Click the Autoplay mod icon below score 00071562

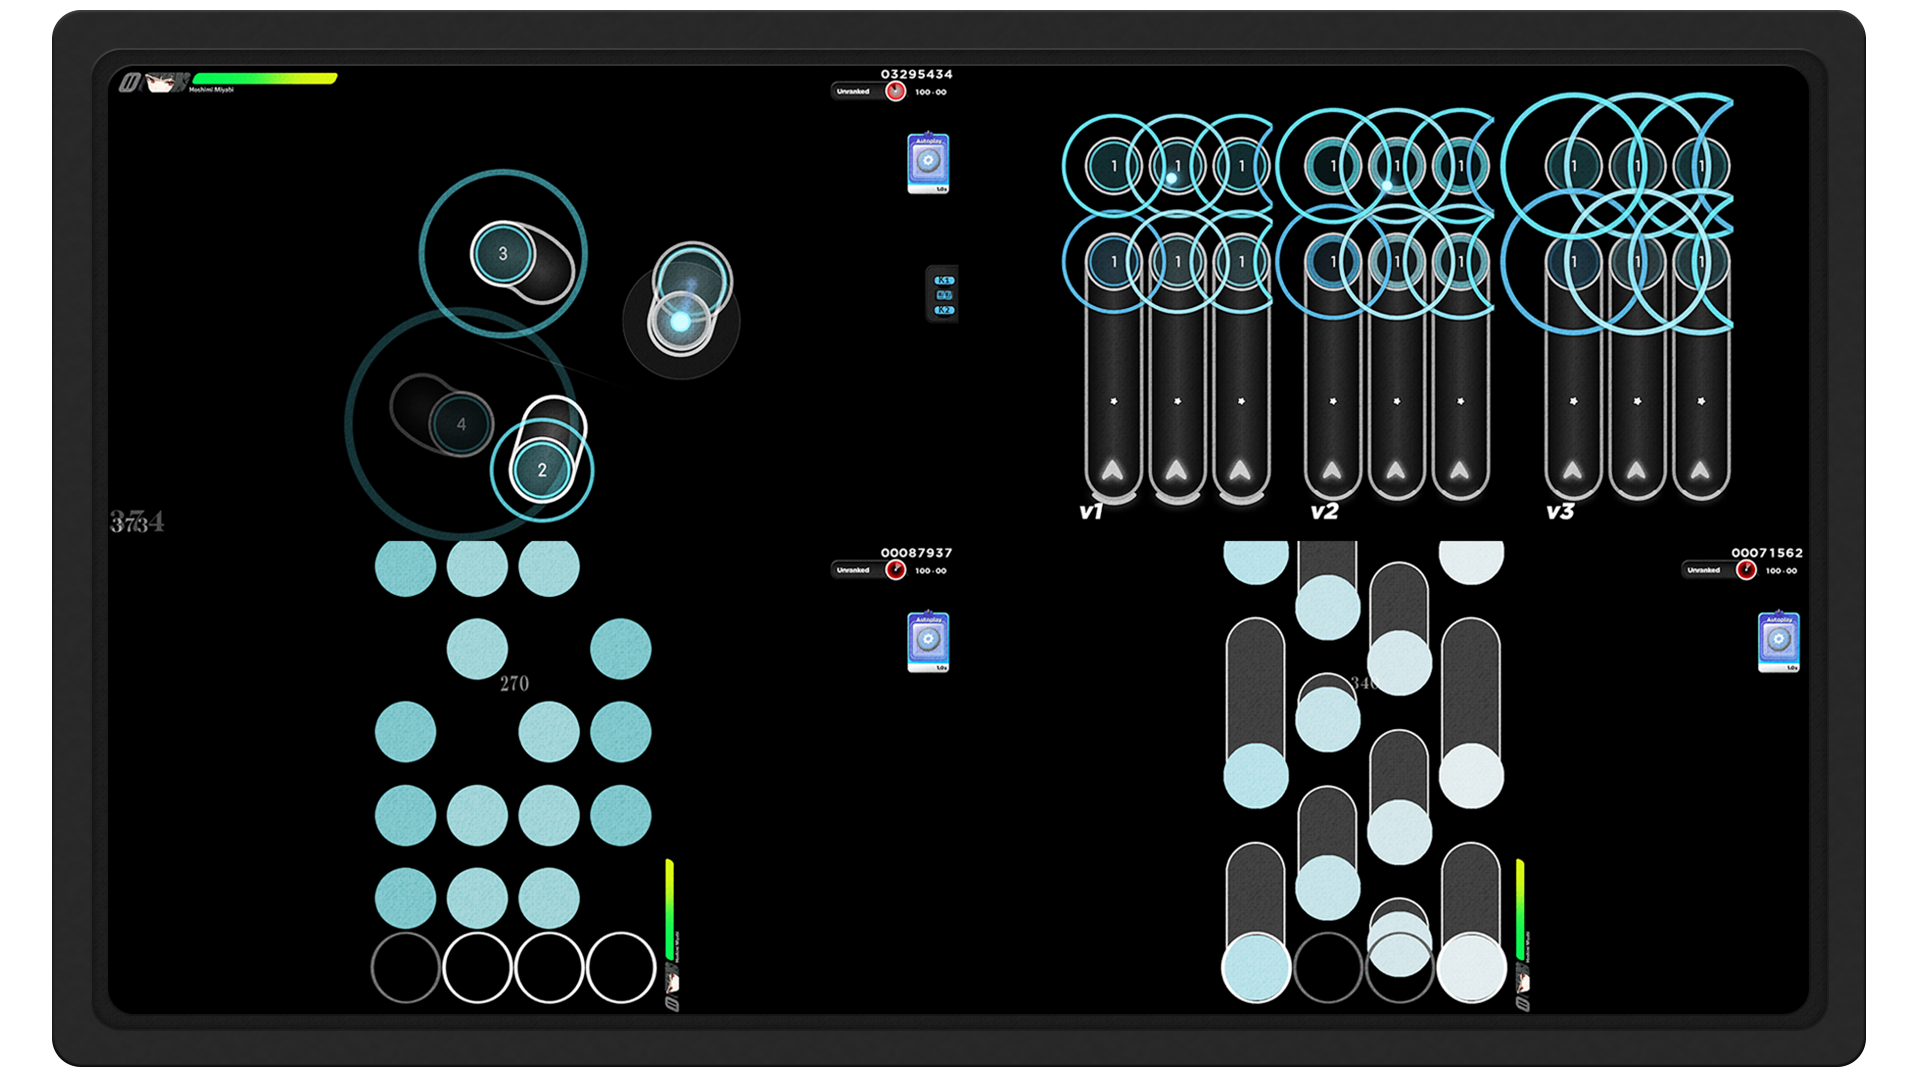click(x=1779, y=642)
